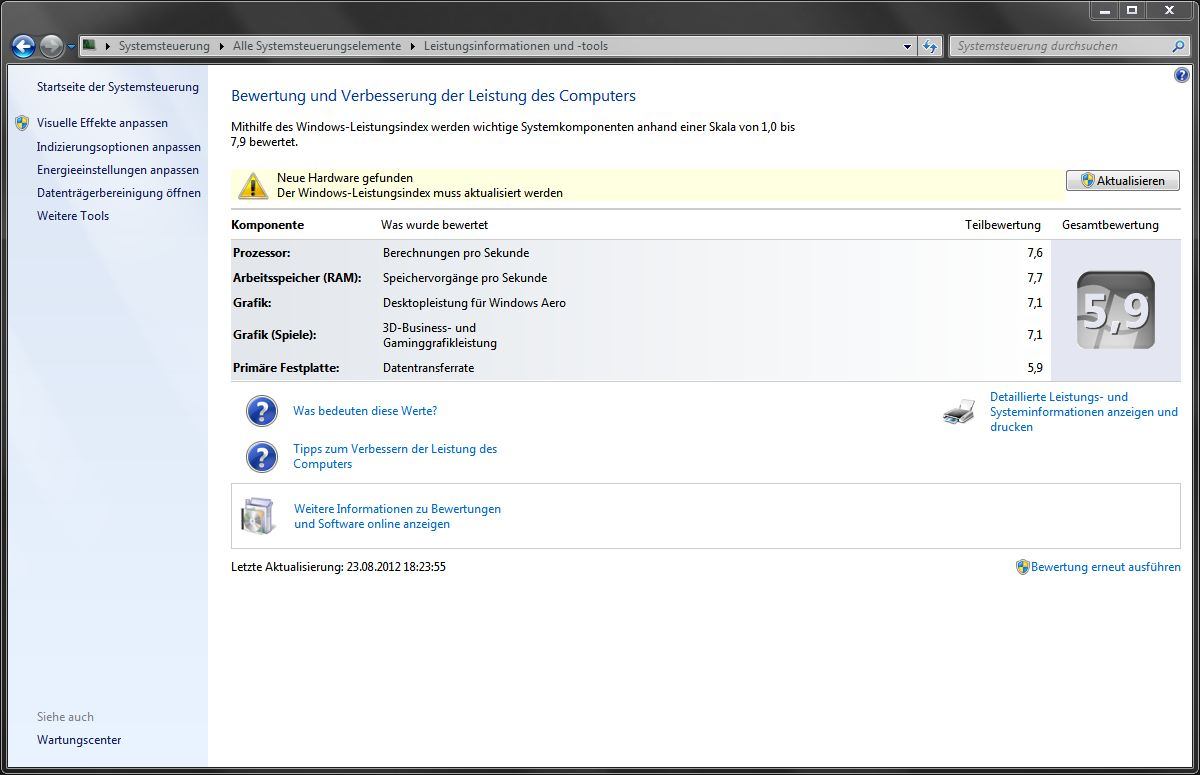Click the refresh button beside address bar
The image size is (1200, 775).
[x=930, y=46]
